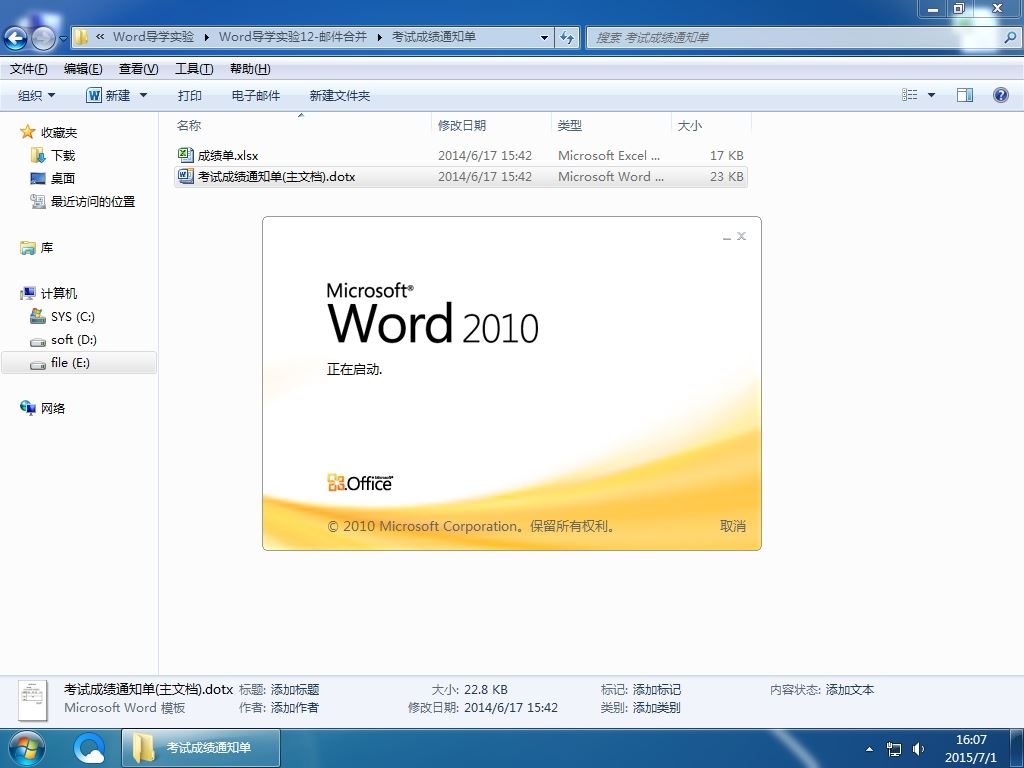Click the Forward navigation arrow in Explorer

click(43, 39)
